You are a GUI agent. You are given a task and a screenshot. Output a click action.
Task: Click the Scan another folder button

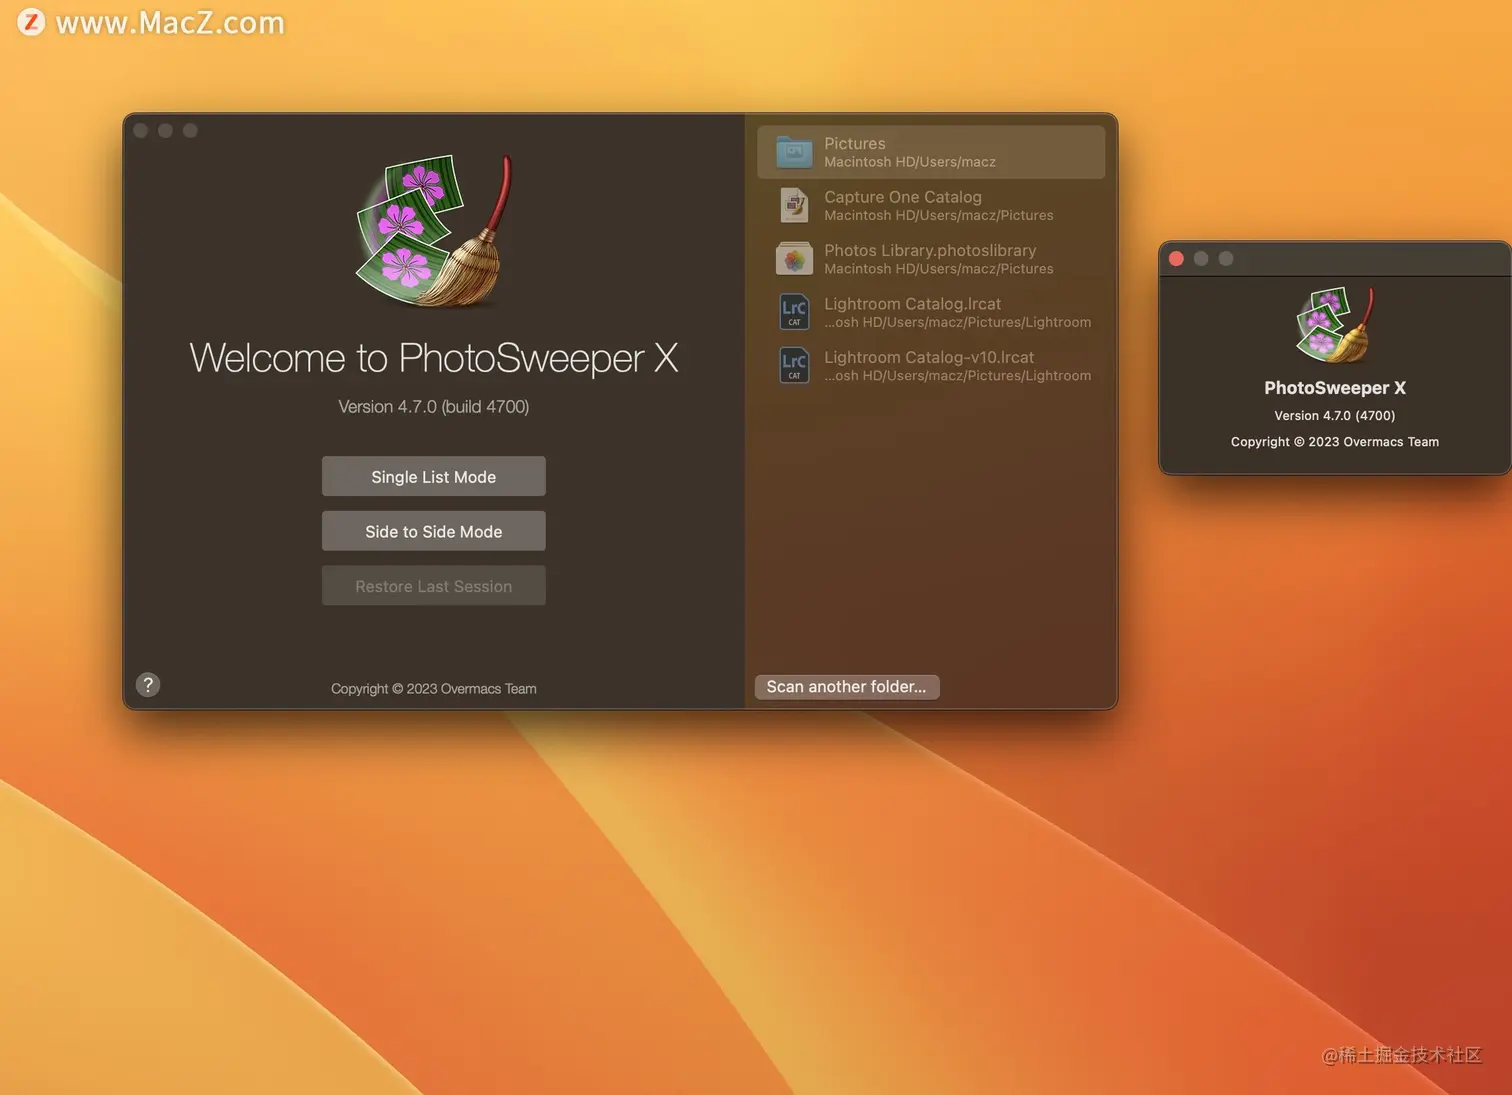click(846, 687)
